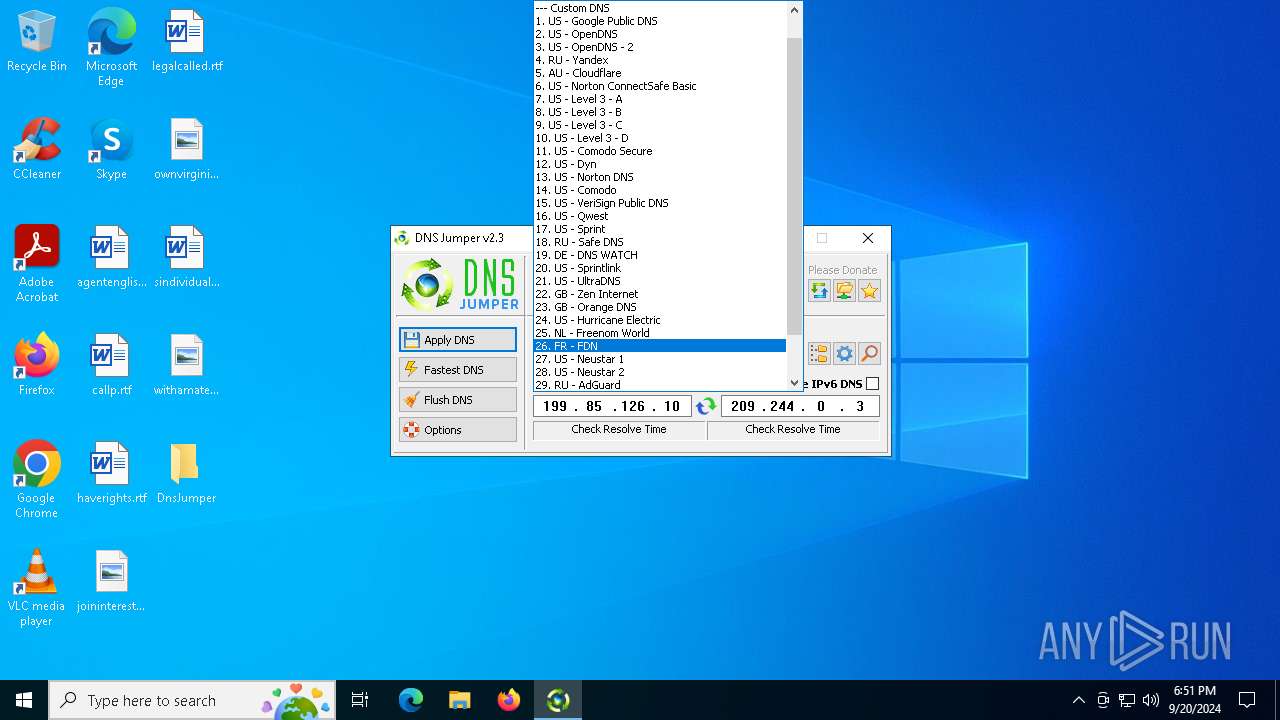Click the blue gear settings icon
1280x720 pixels.
(x=845, y=354)
